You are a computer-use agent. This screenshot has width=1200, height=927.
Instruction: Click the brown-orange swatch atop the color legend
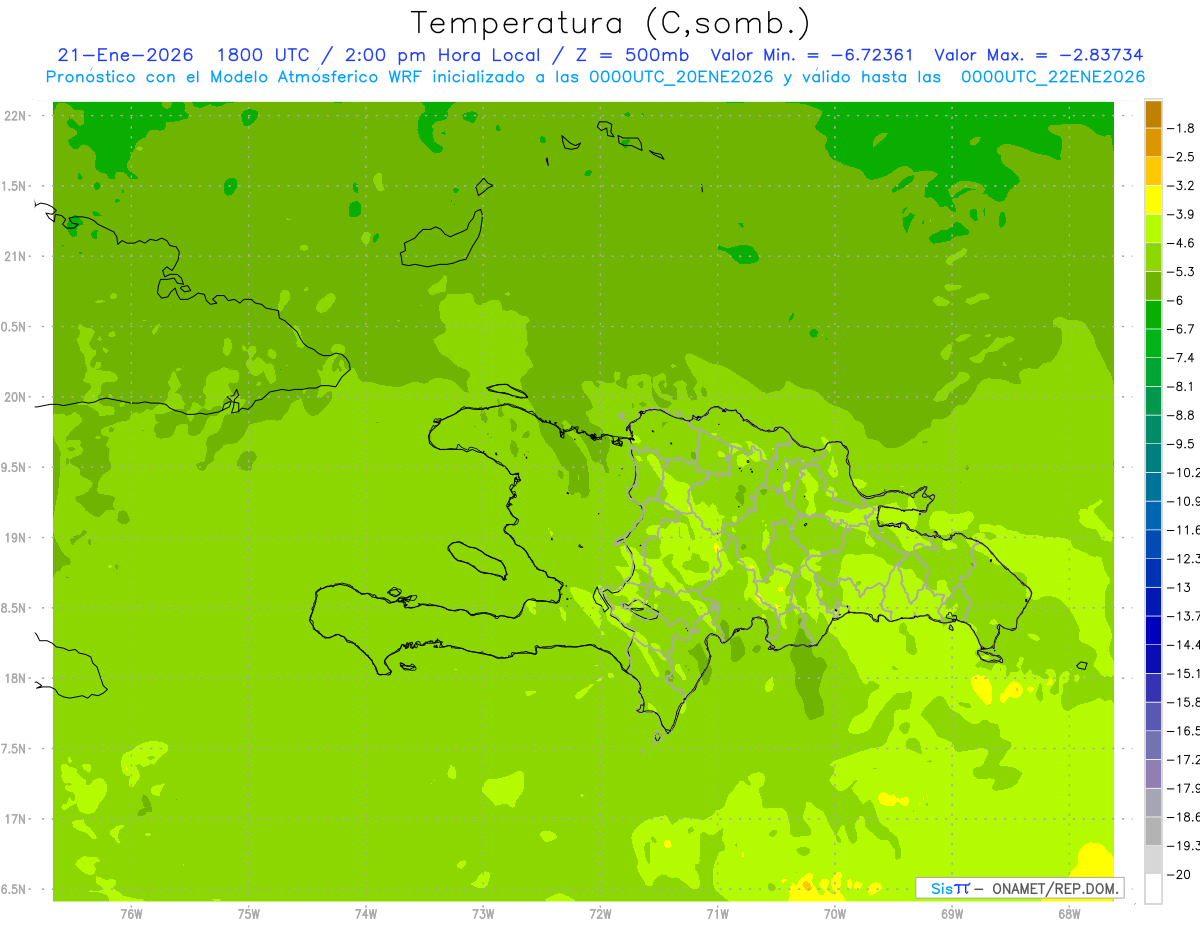click(1153, 114)
